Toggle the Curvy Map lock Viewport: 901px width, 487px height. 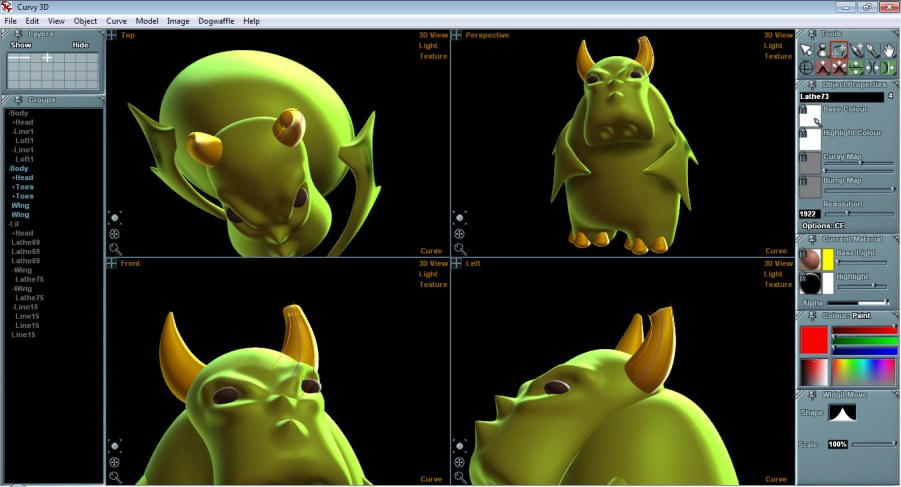coord(803,156)
